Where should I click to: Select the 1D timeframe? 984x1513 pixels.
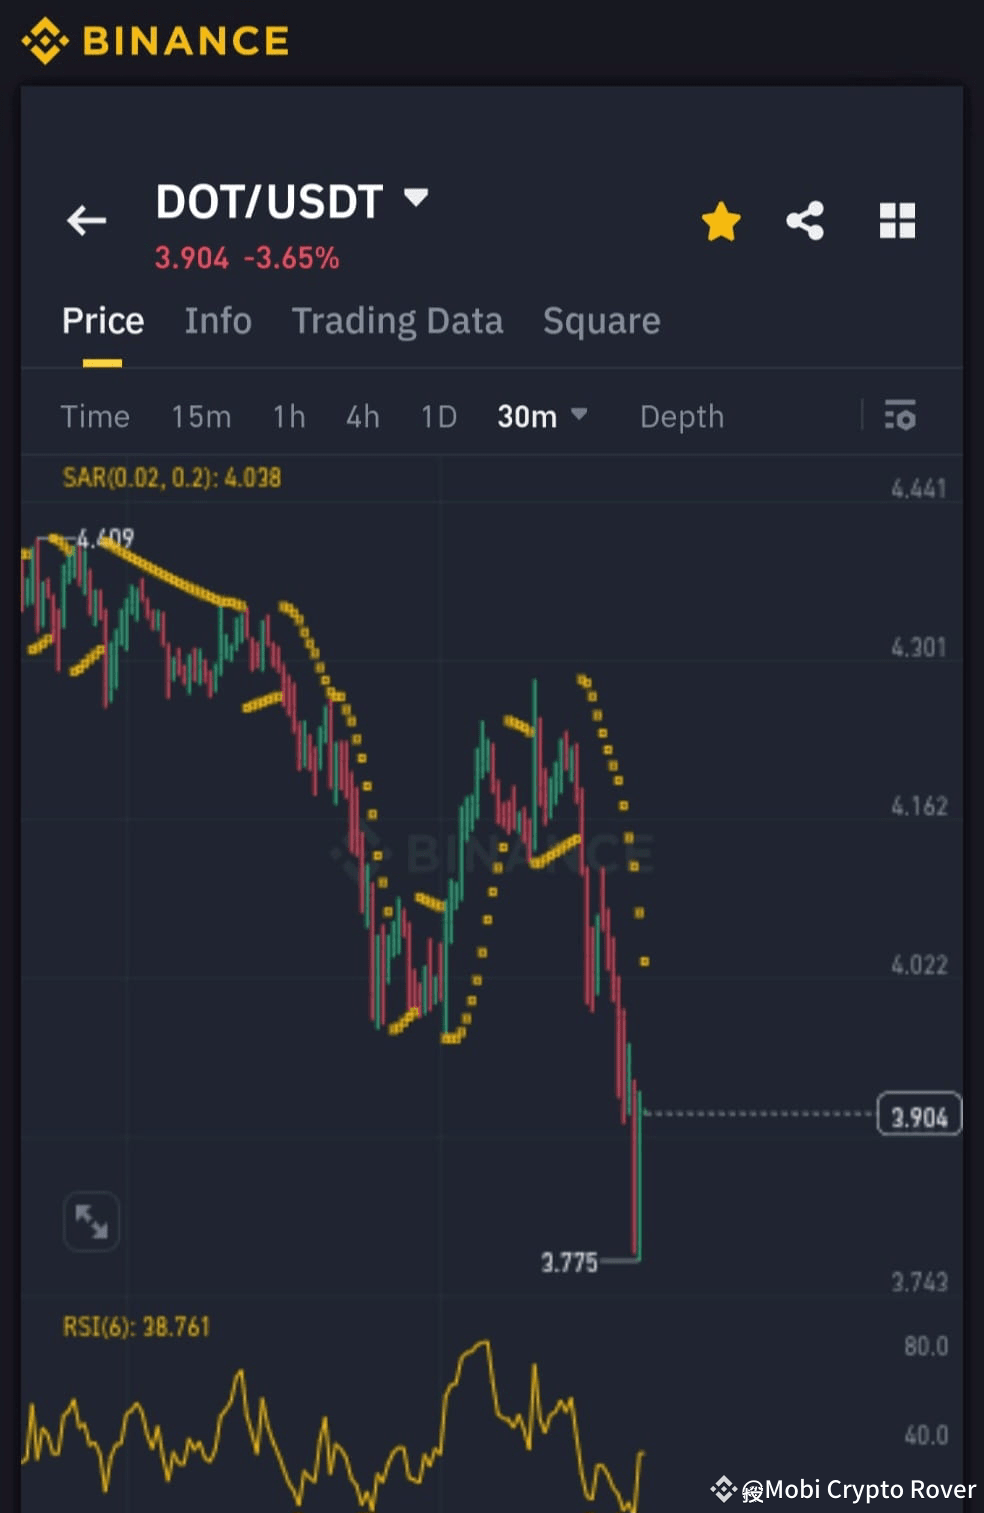(x=437, y=416)
